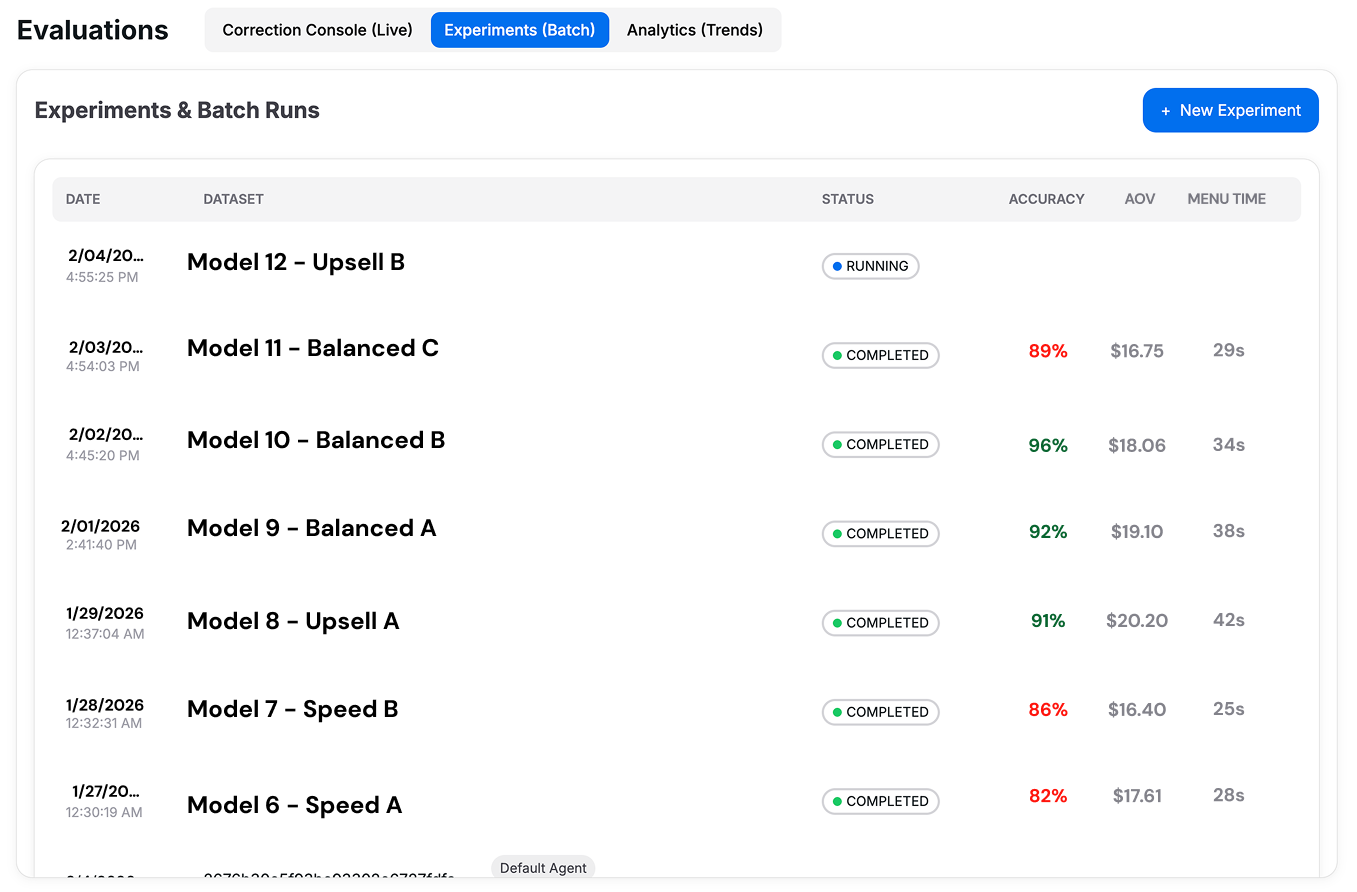1357x892 pixels.
Task: Toggle the RUNNING status pill for Model 12
Action: click(870, 266)
